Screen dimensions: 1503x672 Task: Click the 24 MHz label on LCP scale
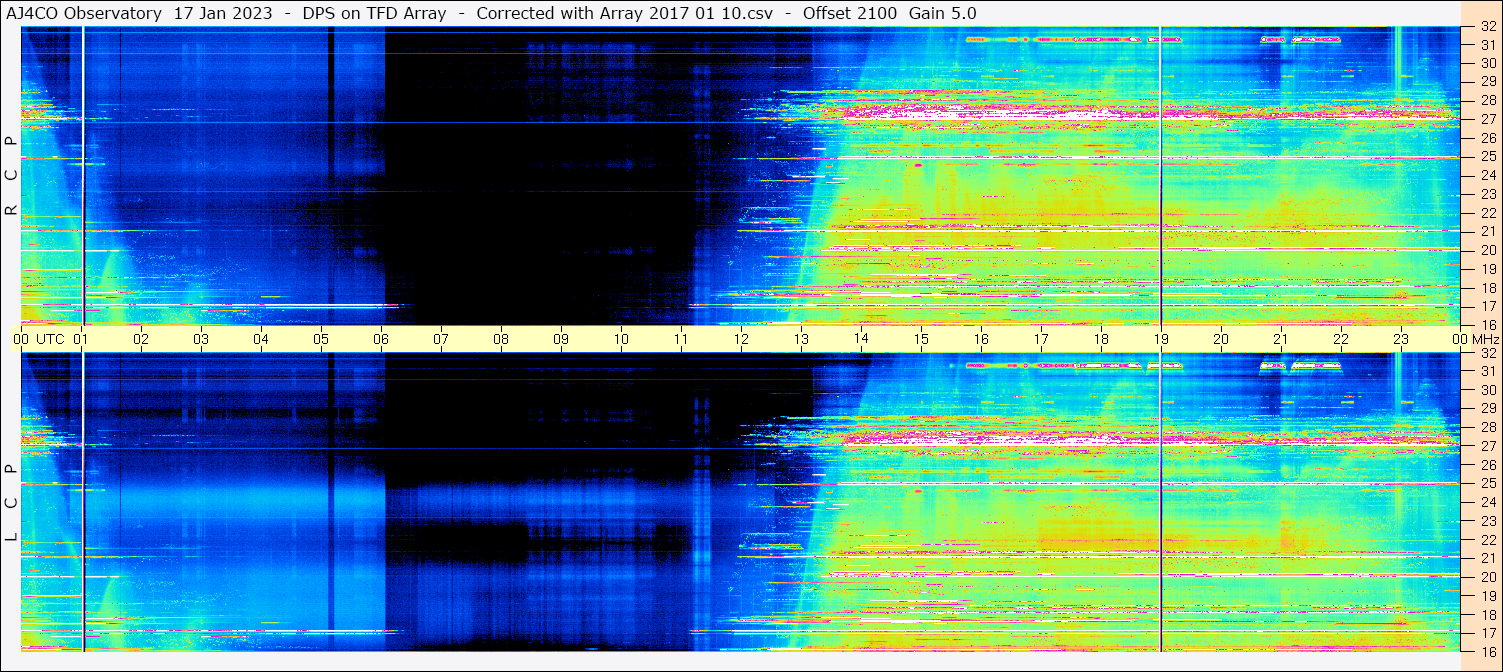tap(1487, 502)
